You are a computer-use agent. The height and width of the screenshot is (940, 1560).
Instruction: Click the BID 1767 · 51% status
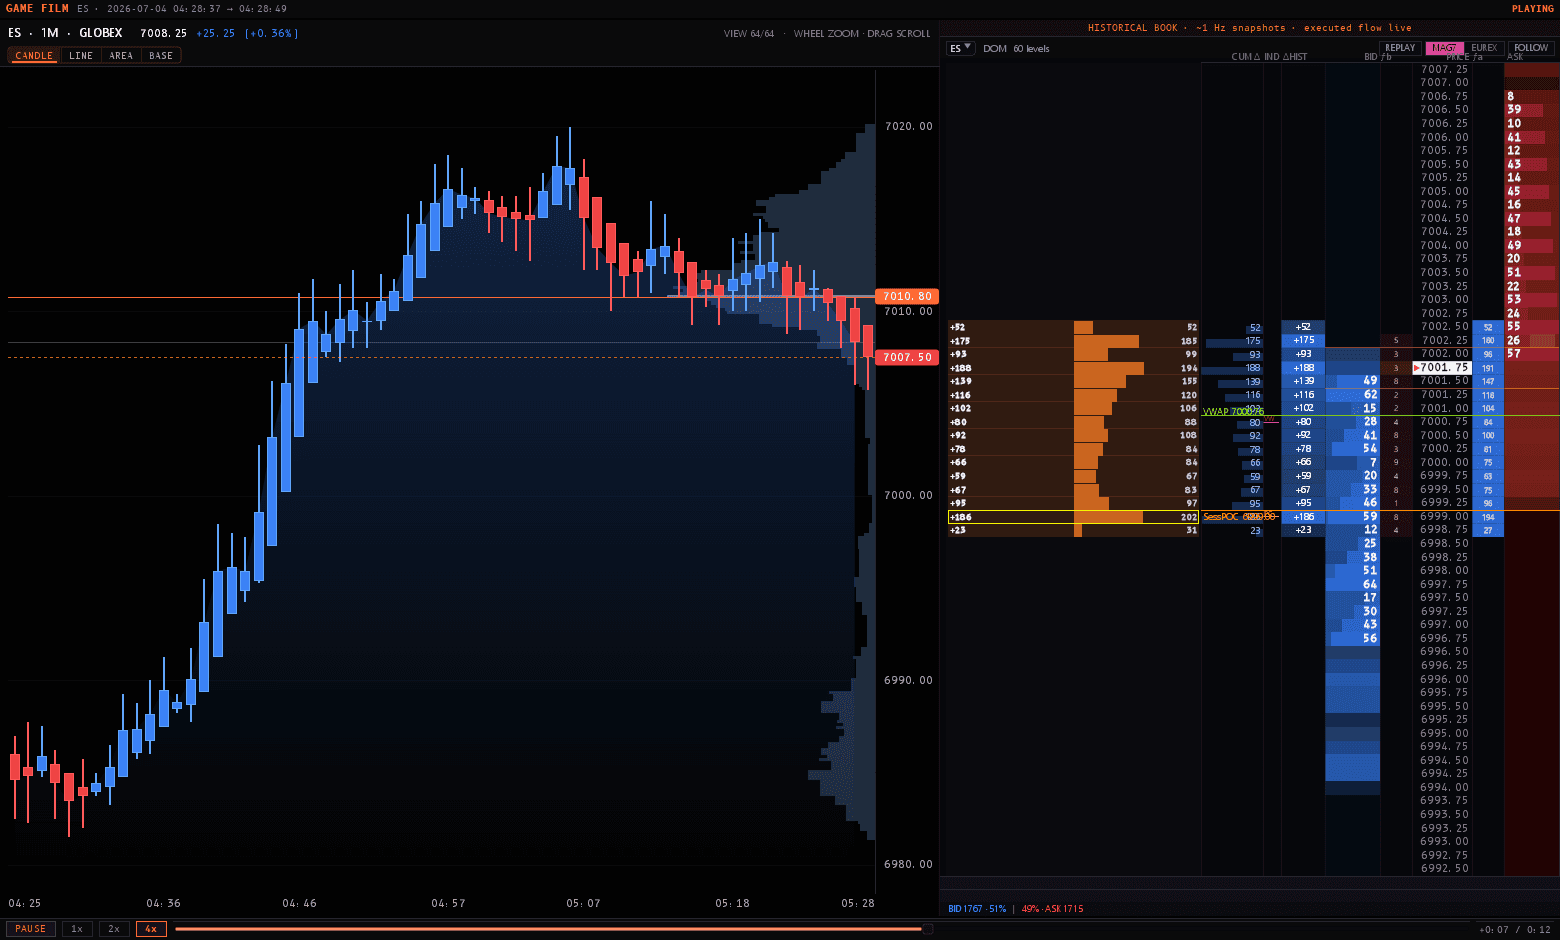977,909
